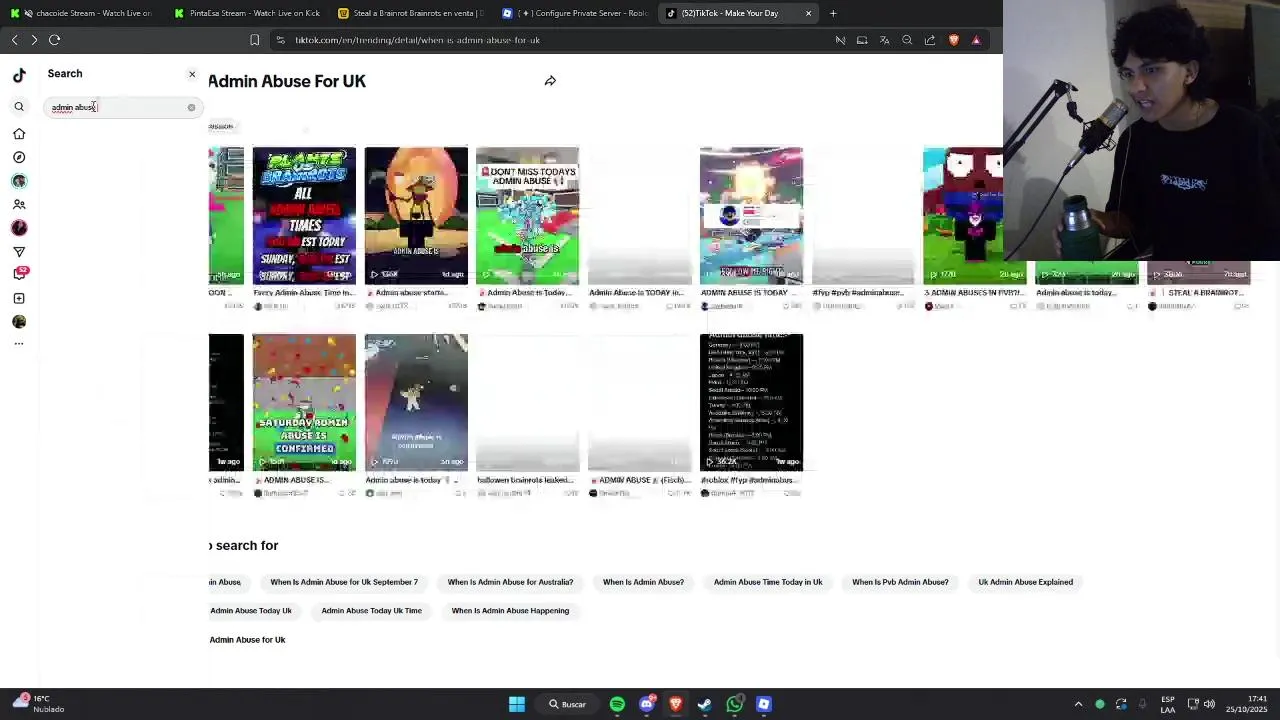Click the When Is Pvb Admin Abuse? link
The image size is (1280, 720).
(900, 582)
